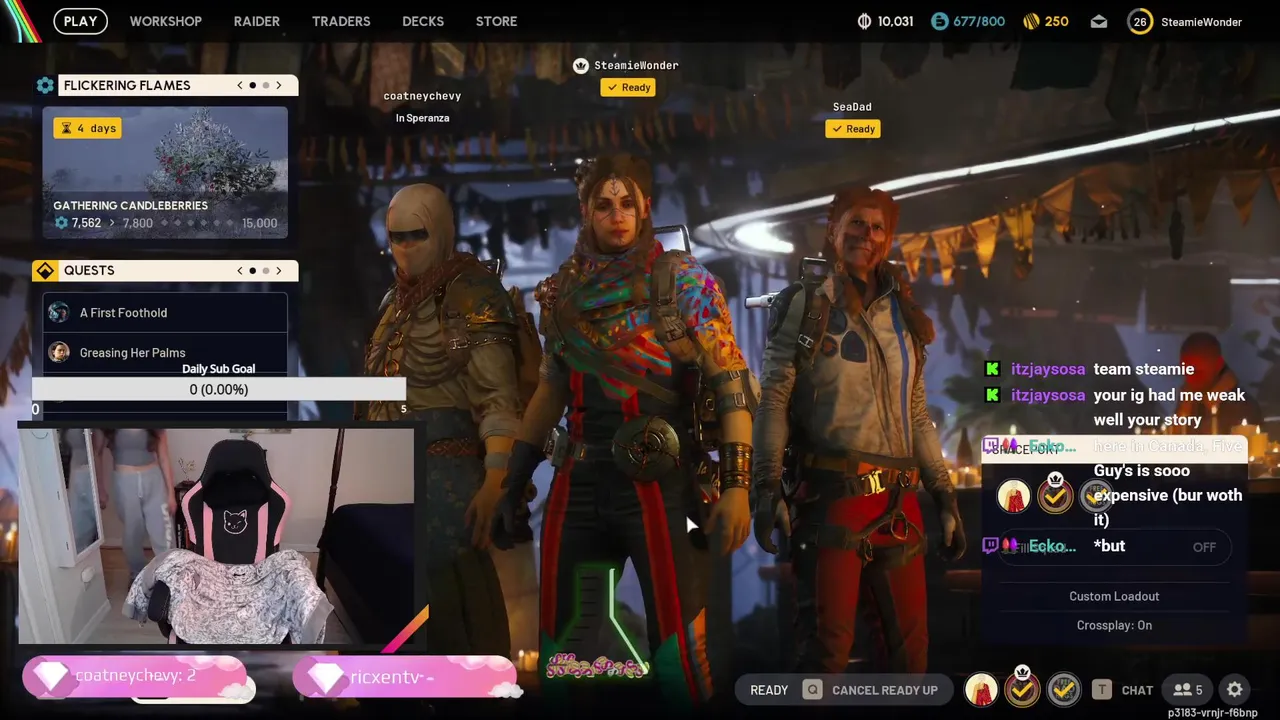Select the red-robed avatar in bottom bar
Screen dimensions: 1280x720
pyautogui.click(x=981, y=690)
